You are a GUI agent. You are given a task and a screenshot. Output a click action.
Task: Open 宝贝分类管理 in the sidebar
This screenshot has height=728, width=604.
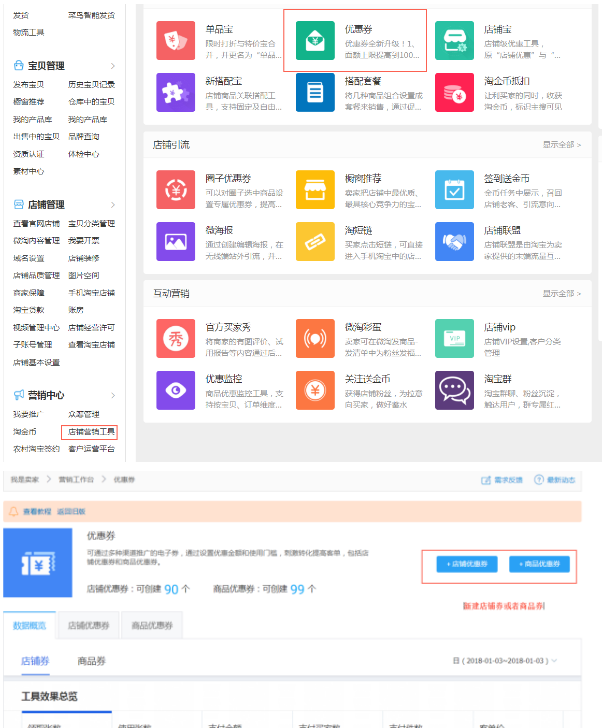[91, 224]
